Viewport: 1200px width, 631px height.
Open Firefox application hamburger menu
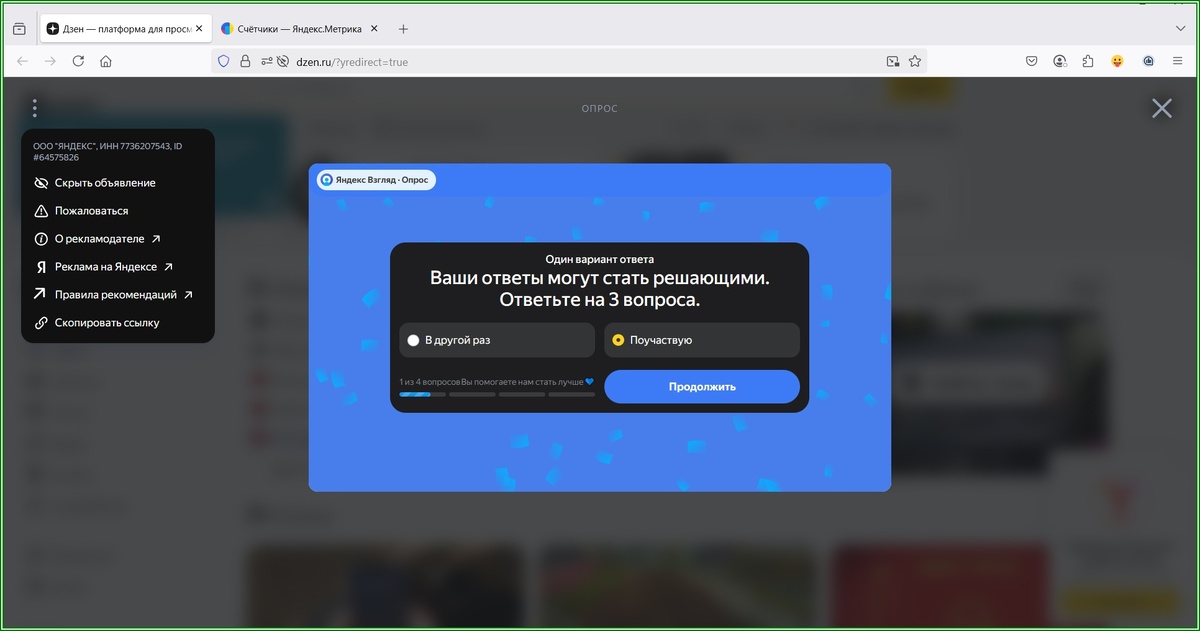[x=1179, y=61]
